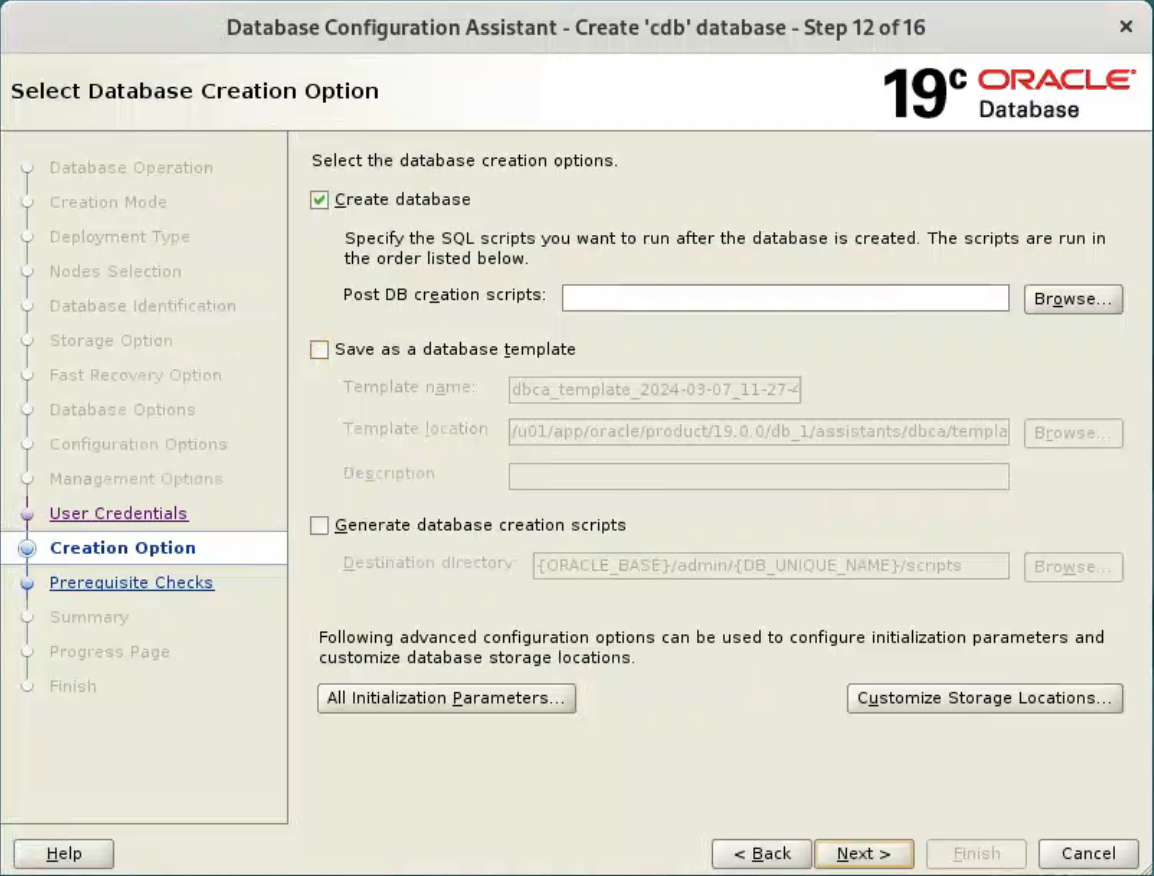Click the Database Identification step label
1154x876 pixels.
click(x=143, y=305)
